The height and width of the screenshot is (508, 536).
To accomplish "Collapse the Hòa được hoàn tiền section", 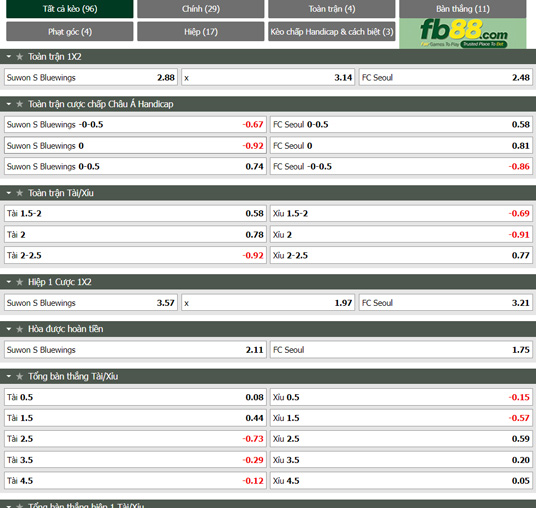I will [9, 329].
